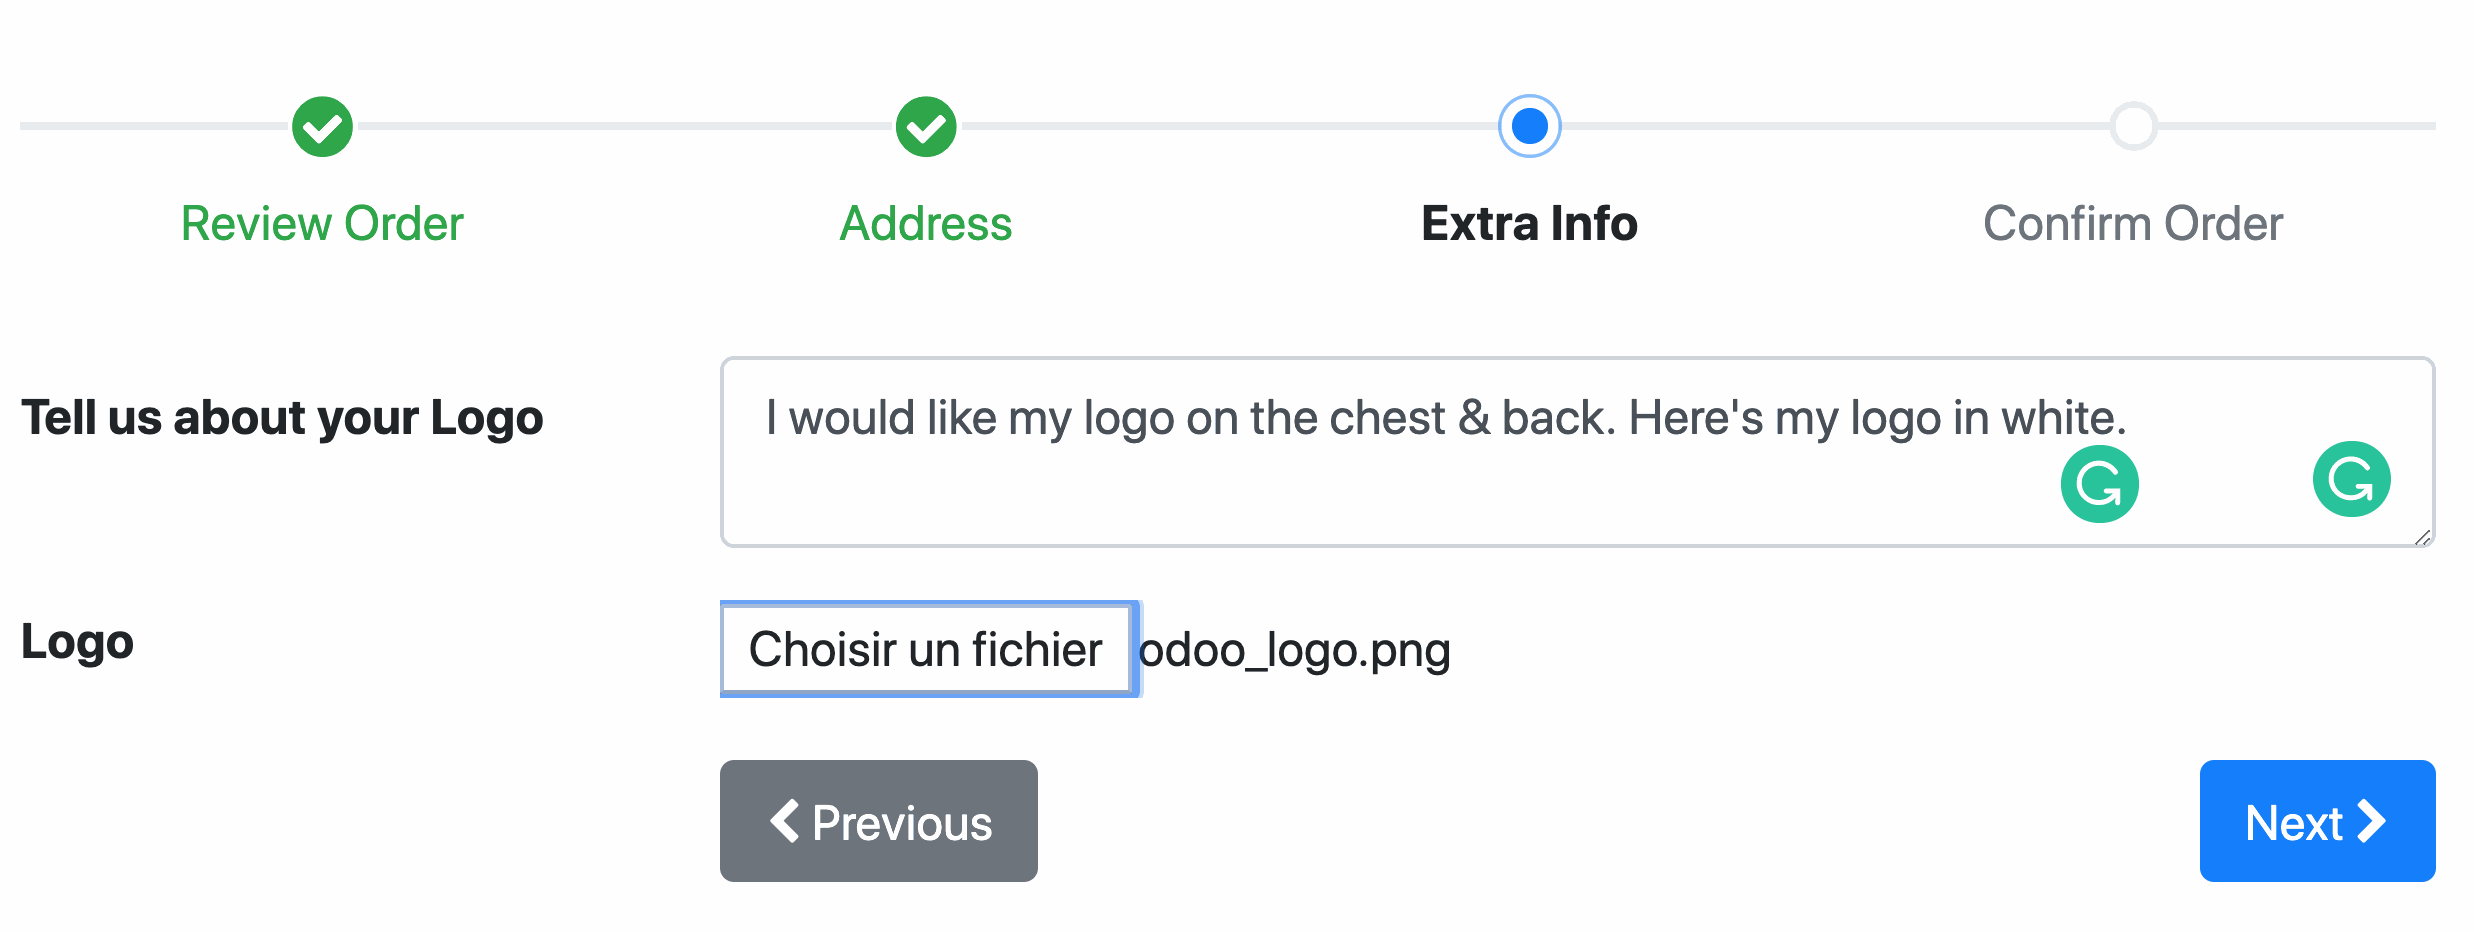Select the Extra Info step label

(1530, 224)
